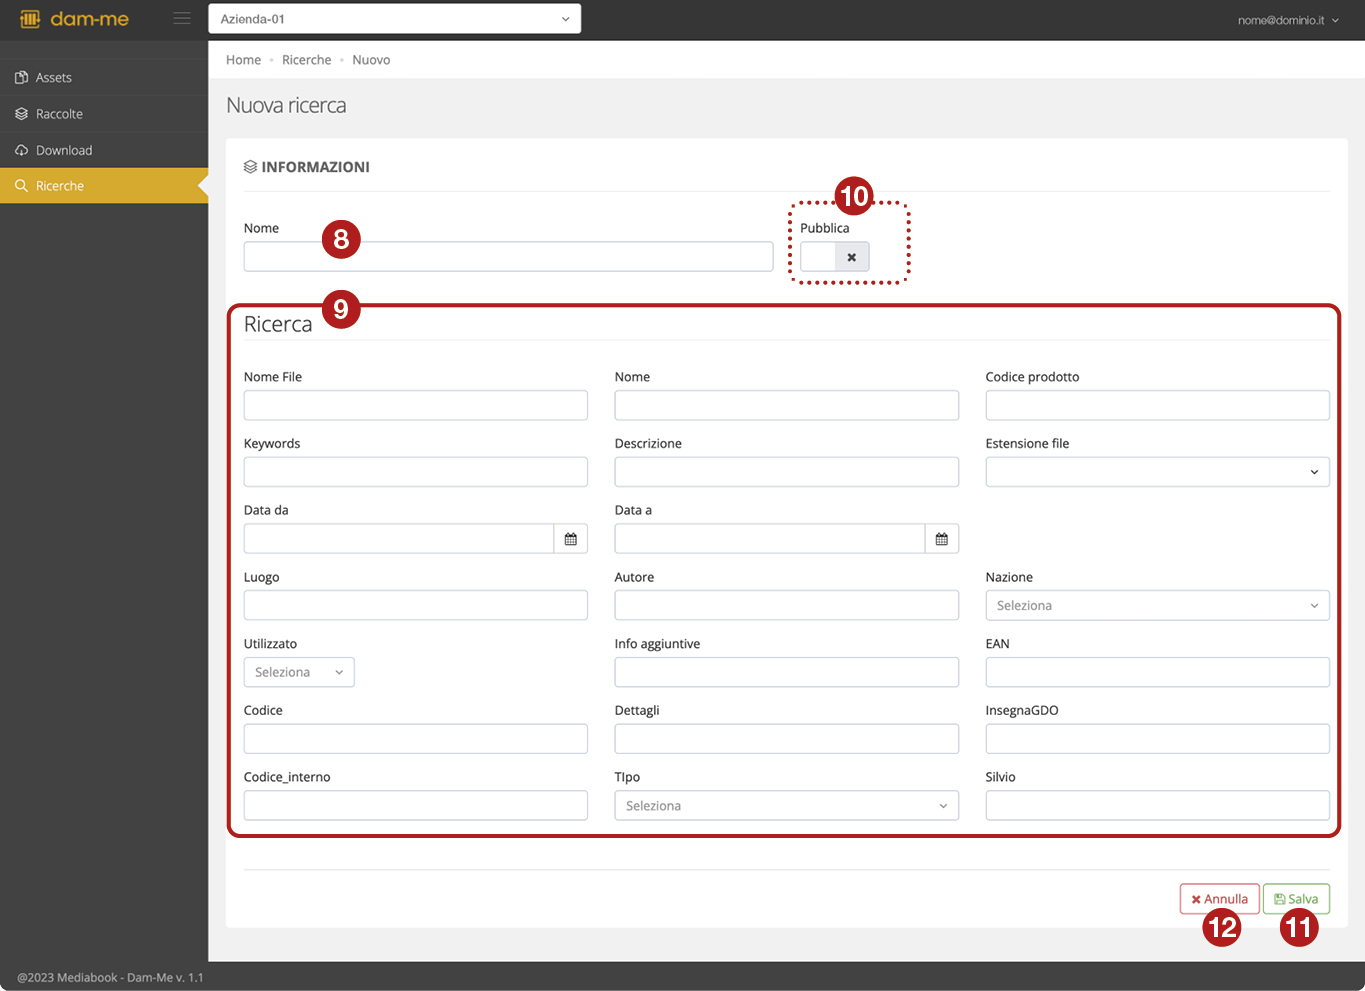The width and height of the screenshot is (1365, 991).
Task: Open the TIpo Seleziona dropdown
Action: [786, 805]
